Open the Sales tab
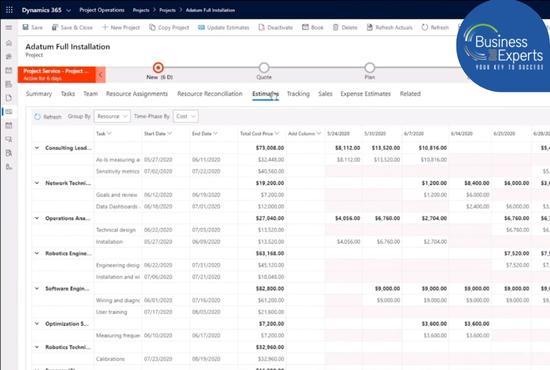Image resolution: width=550 pixels, height=370 pixels. [325, 94]
